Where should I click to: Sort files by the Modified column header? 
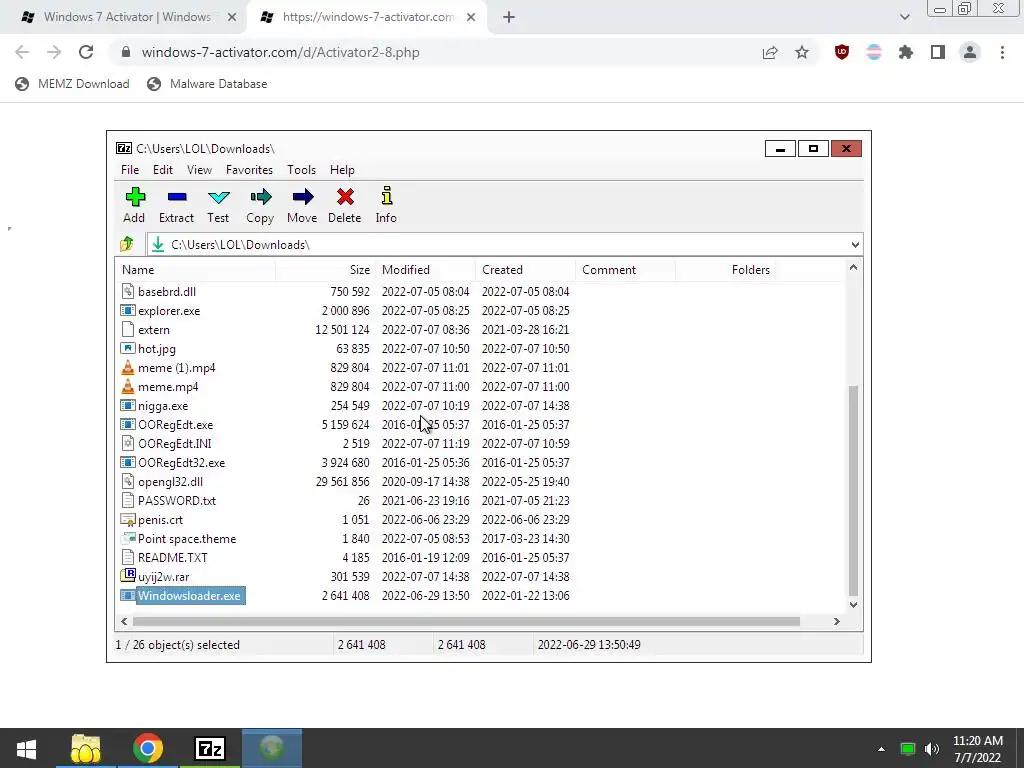[426, 270]
